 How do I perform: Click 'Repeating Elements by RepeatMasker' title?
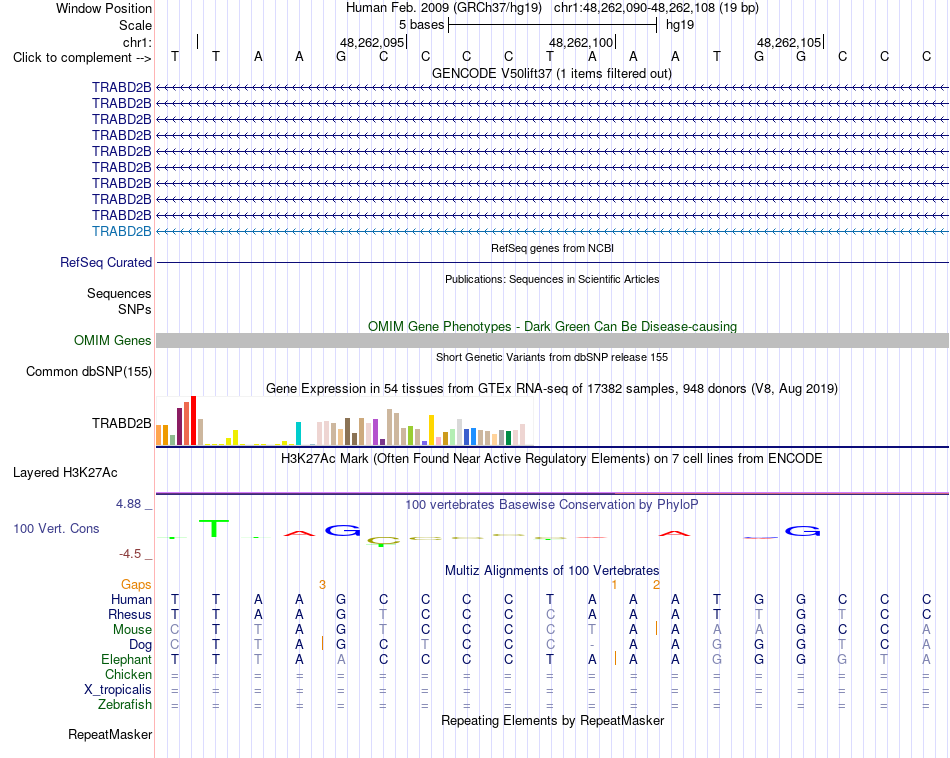(x=552, y=721)
